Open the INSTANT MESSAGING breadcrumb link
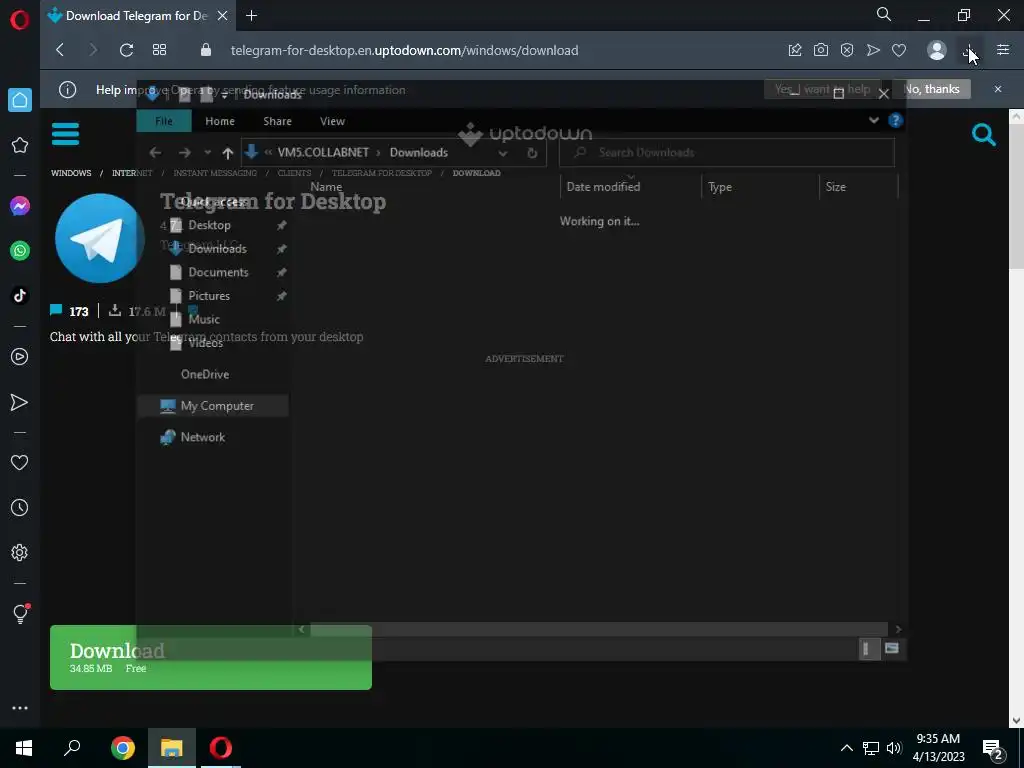Viewport: 1024px width, 768px height. pyautogui.click(x=215, y=173)
